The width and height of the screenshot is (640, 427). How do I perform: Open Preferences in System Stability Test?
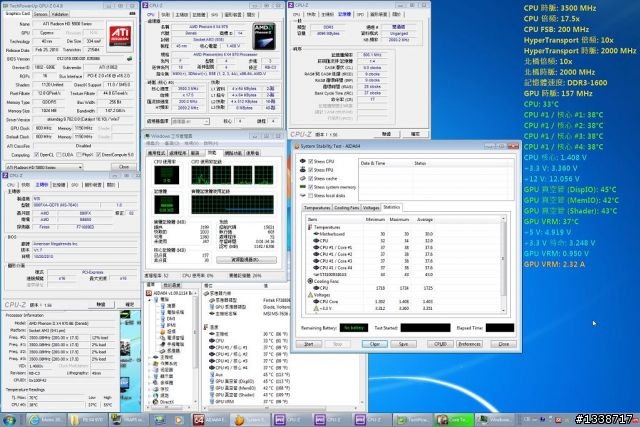click(x=469, y=344)
